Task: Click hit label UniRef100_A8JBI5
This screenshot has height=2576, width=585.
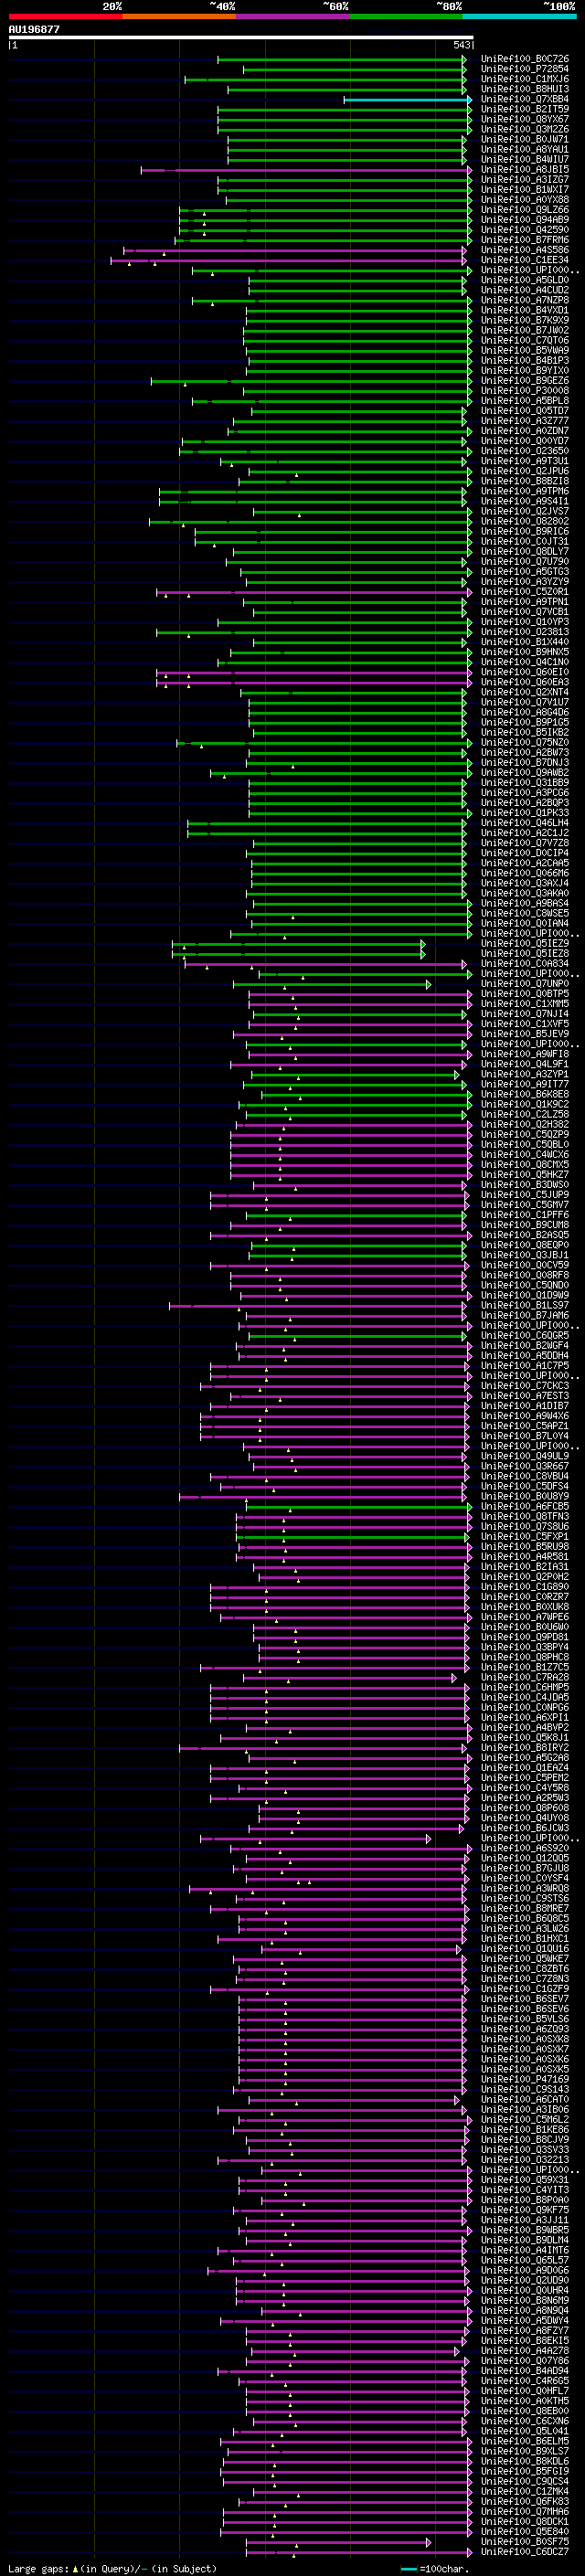Action: (x=525, y=170)
